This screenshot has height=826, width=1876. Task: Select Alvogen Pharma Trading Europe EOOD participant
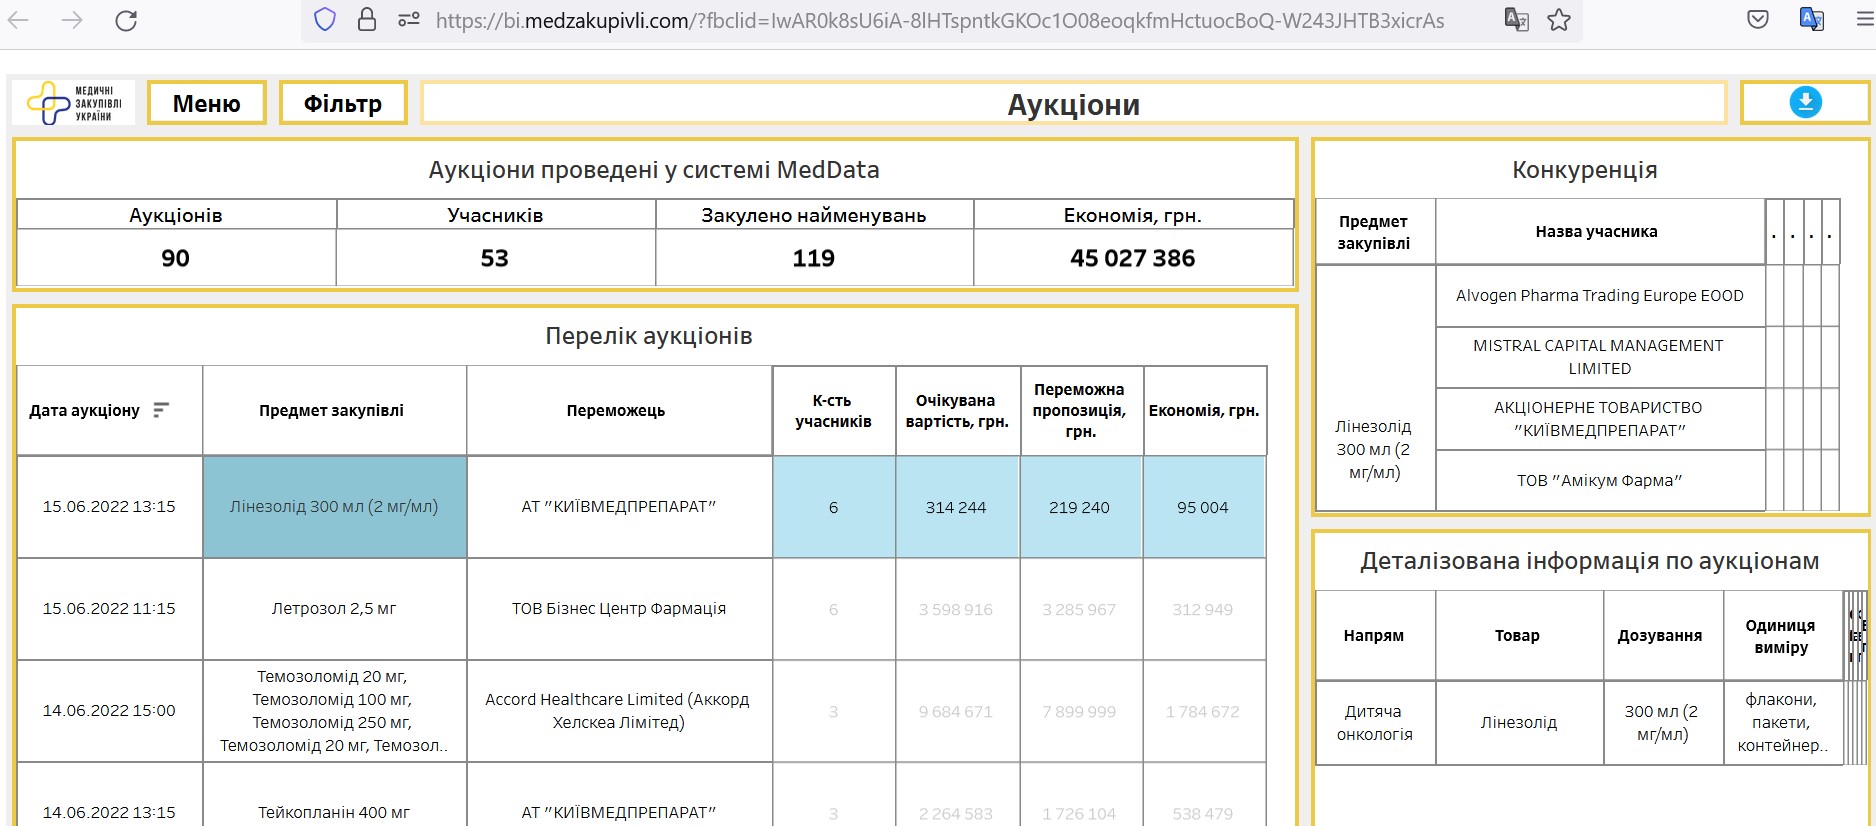(1599, 296)
